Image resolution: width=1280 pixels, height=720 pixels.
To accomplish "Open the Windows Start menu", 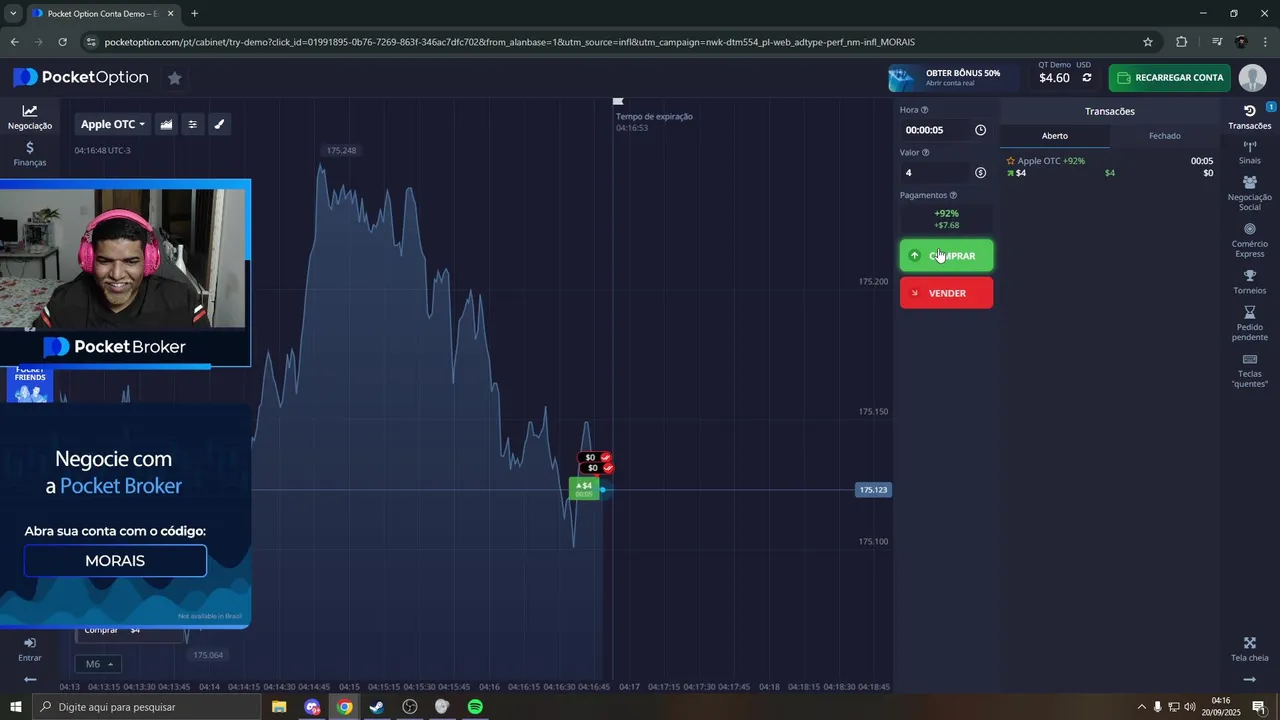I will 15,707.
